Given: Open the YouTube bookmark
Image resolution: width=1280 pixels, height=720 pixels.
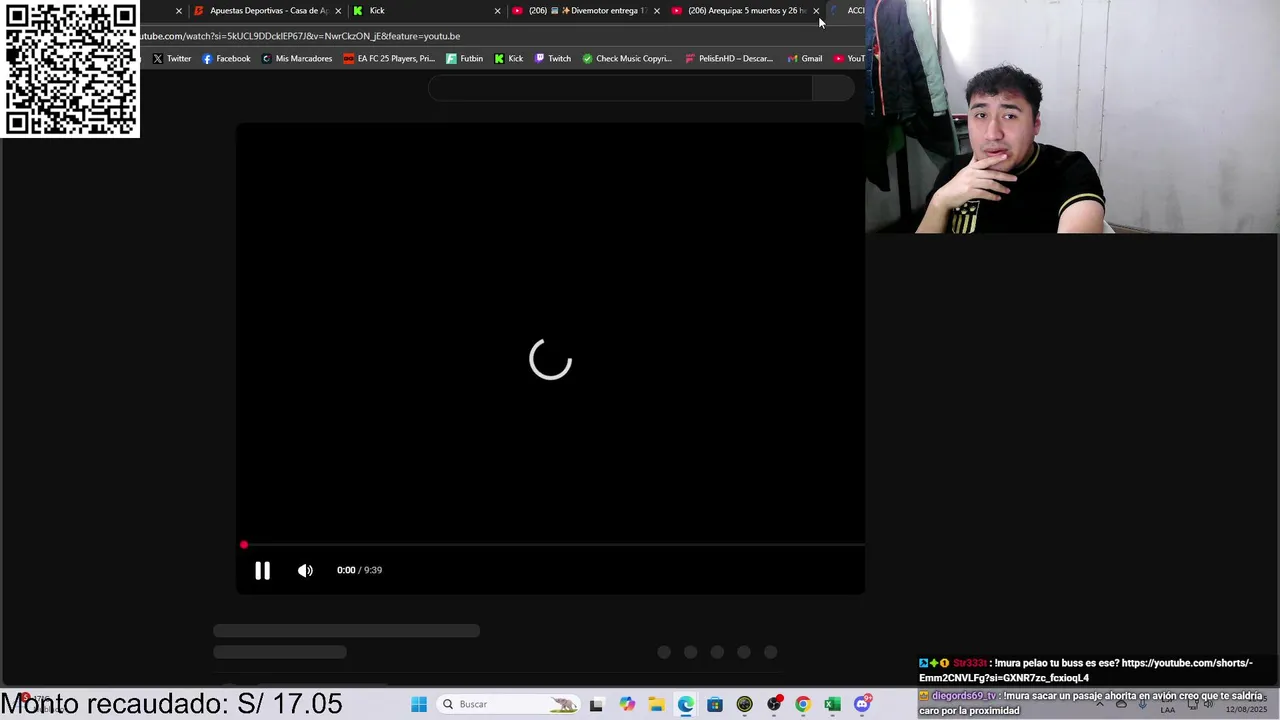Looking at the screenshot, I should [x=849, y=59].
